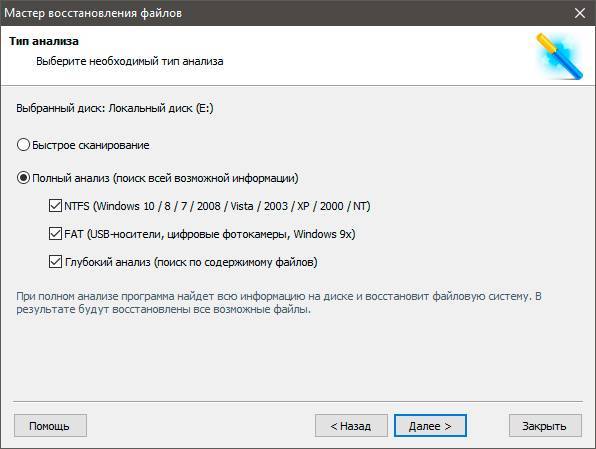The height and width of the screenshot is (449, 596).
Task: Select the Быстрое сканирование radio button
Action: pos(23,145)
